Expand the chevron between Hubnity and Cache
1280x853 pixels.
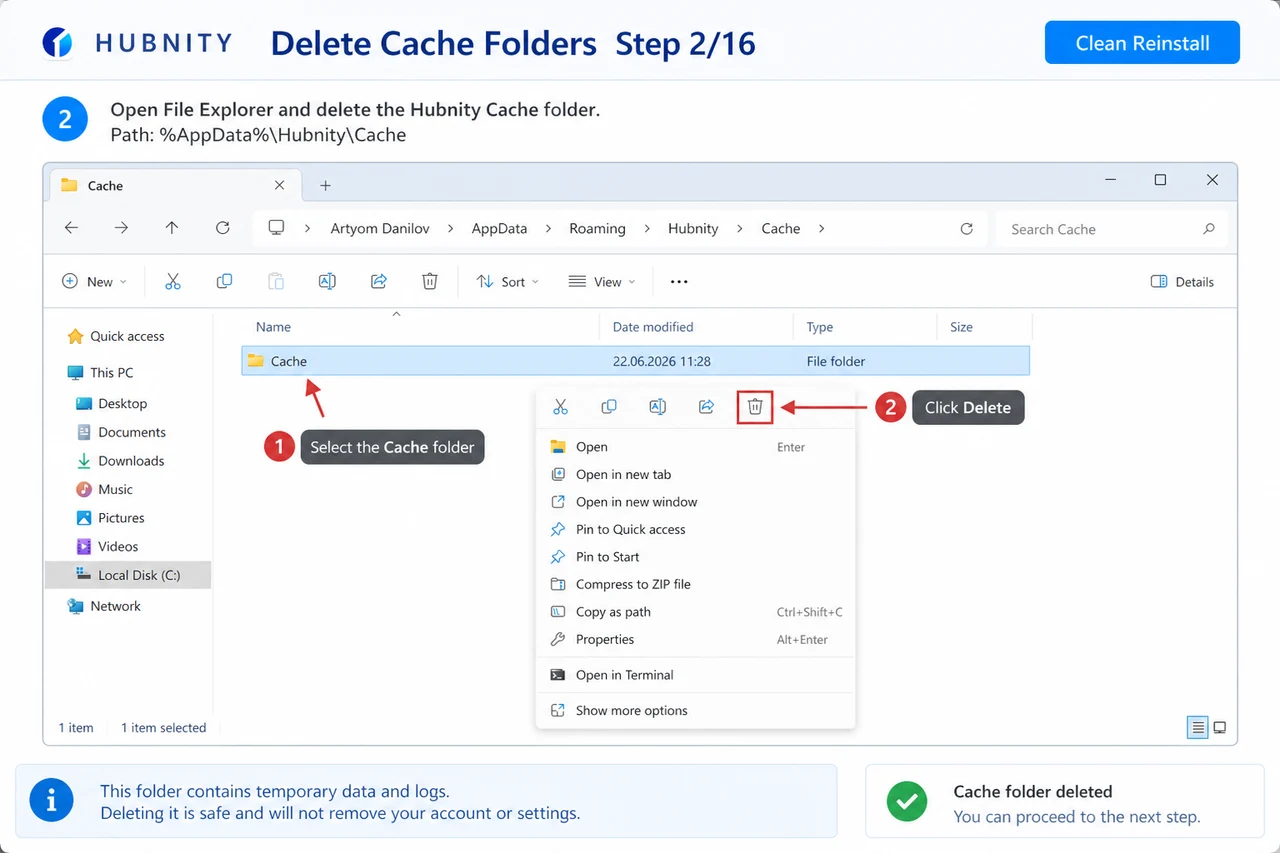[x=740, y=228]
